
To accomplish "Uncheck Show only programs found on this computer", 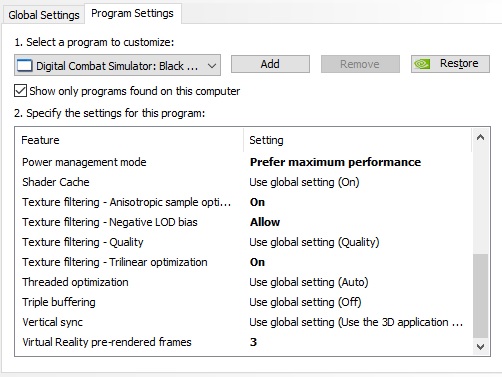I will [20, 91].
